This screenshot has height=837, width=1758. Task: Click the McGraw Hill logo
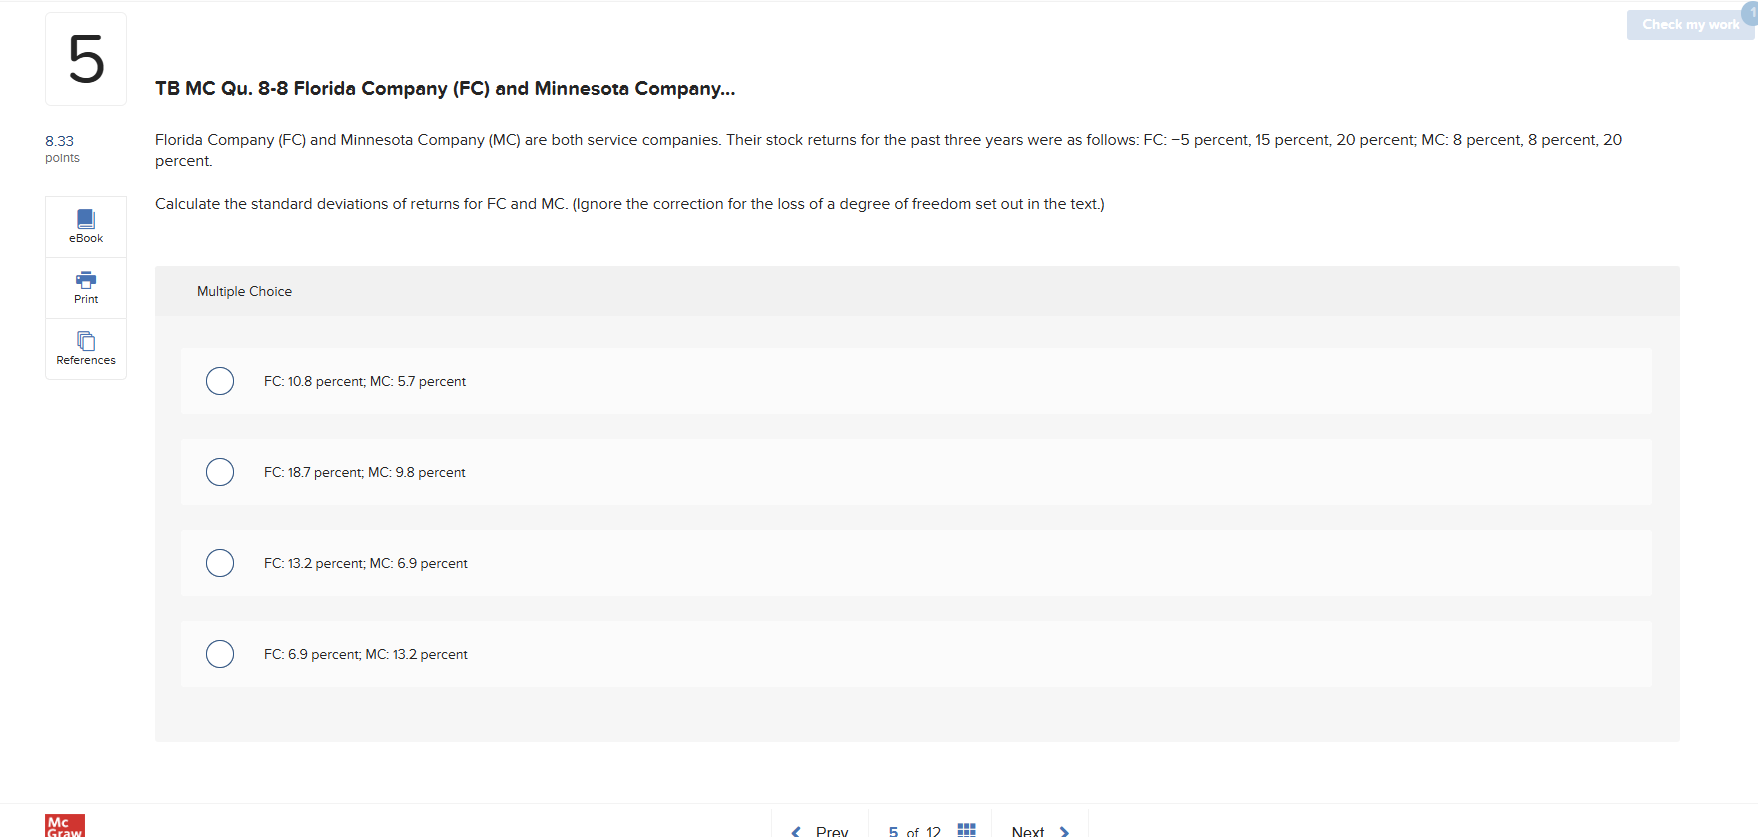[65, 826]
